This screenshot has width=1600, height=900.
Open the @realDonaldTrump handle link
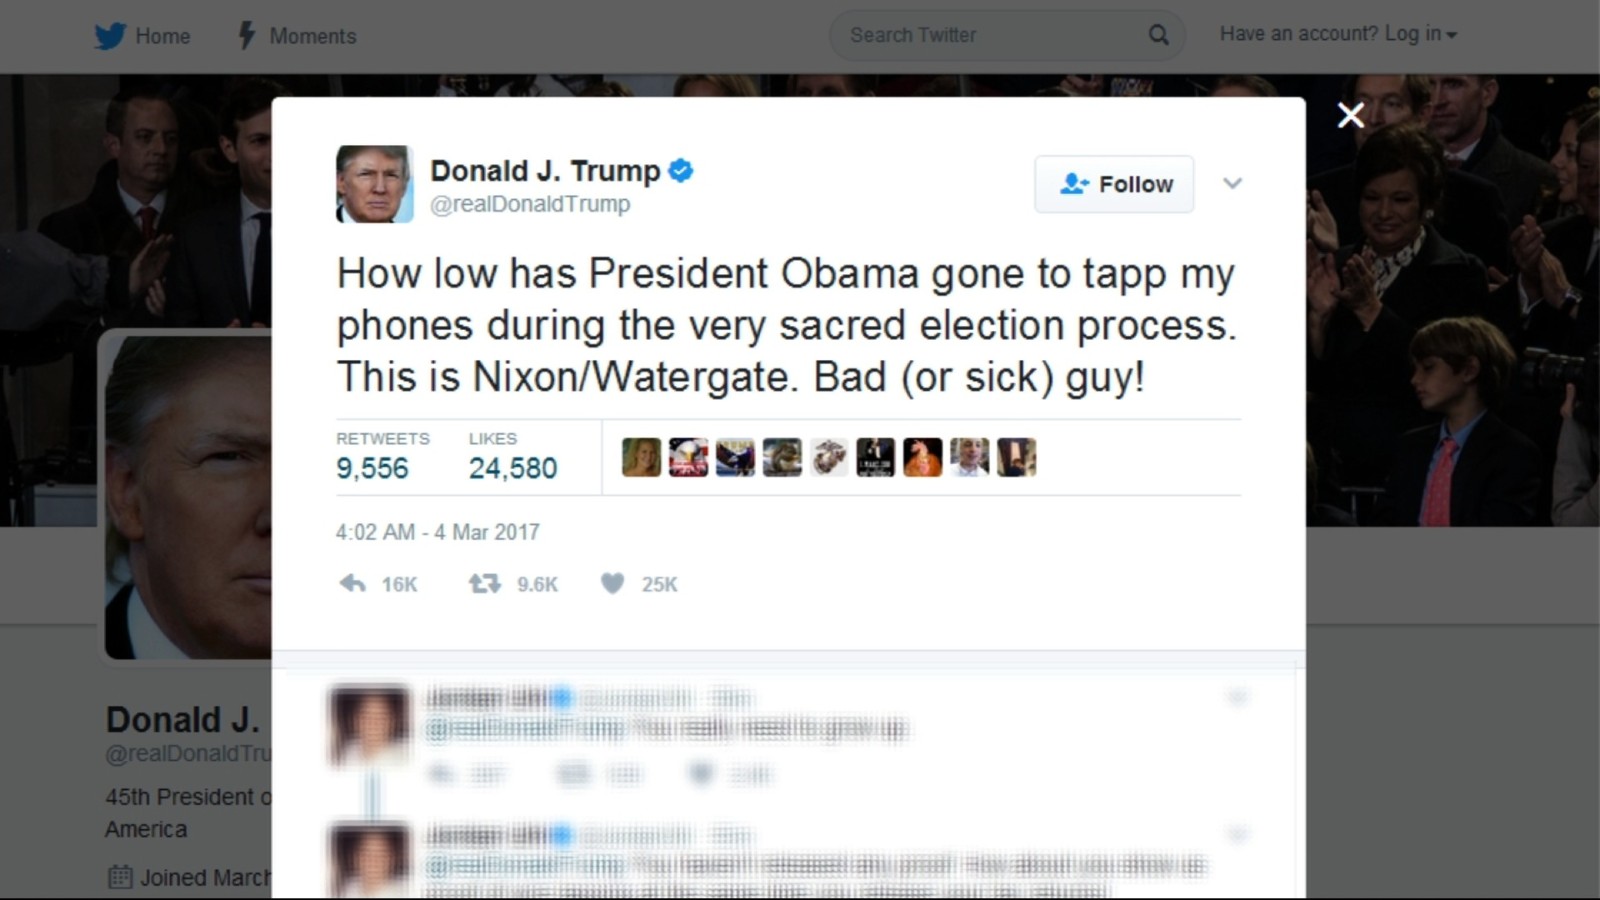point(530,204)
